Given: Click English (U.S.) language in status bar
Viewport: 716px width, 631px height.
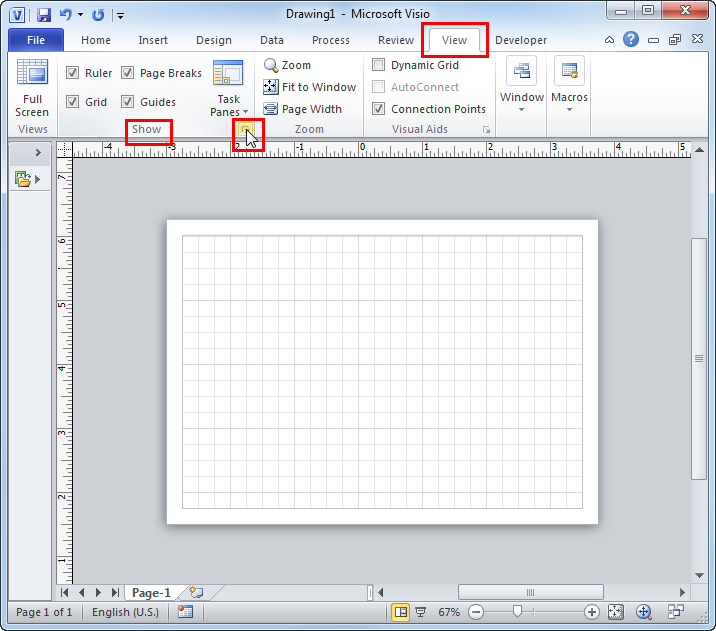Looking at the screenshot, I should (x=125, y=612).
